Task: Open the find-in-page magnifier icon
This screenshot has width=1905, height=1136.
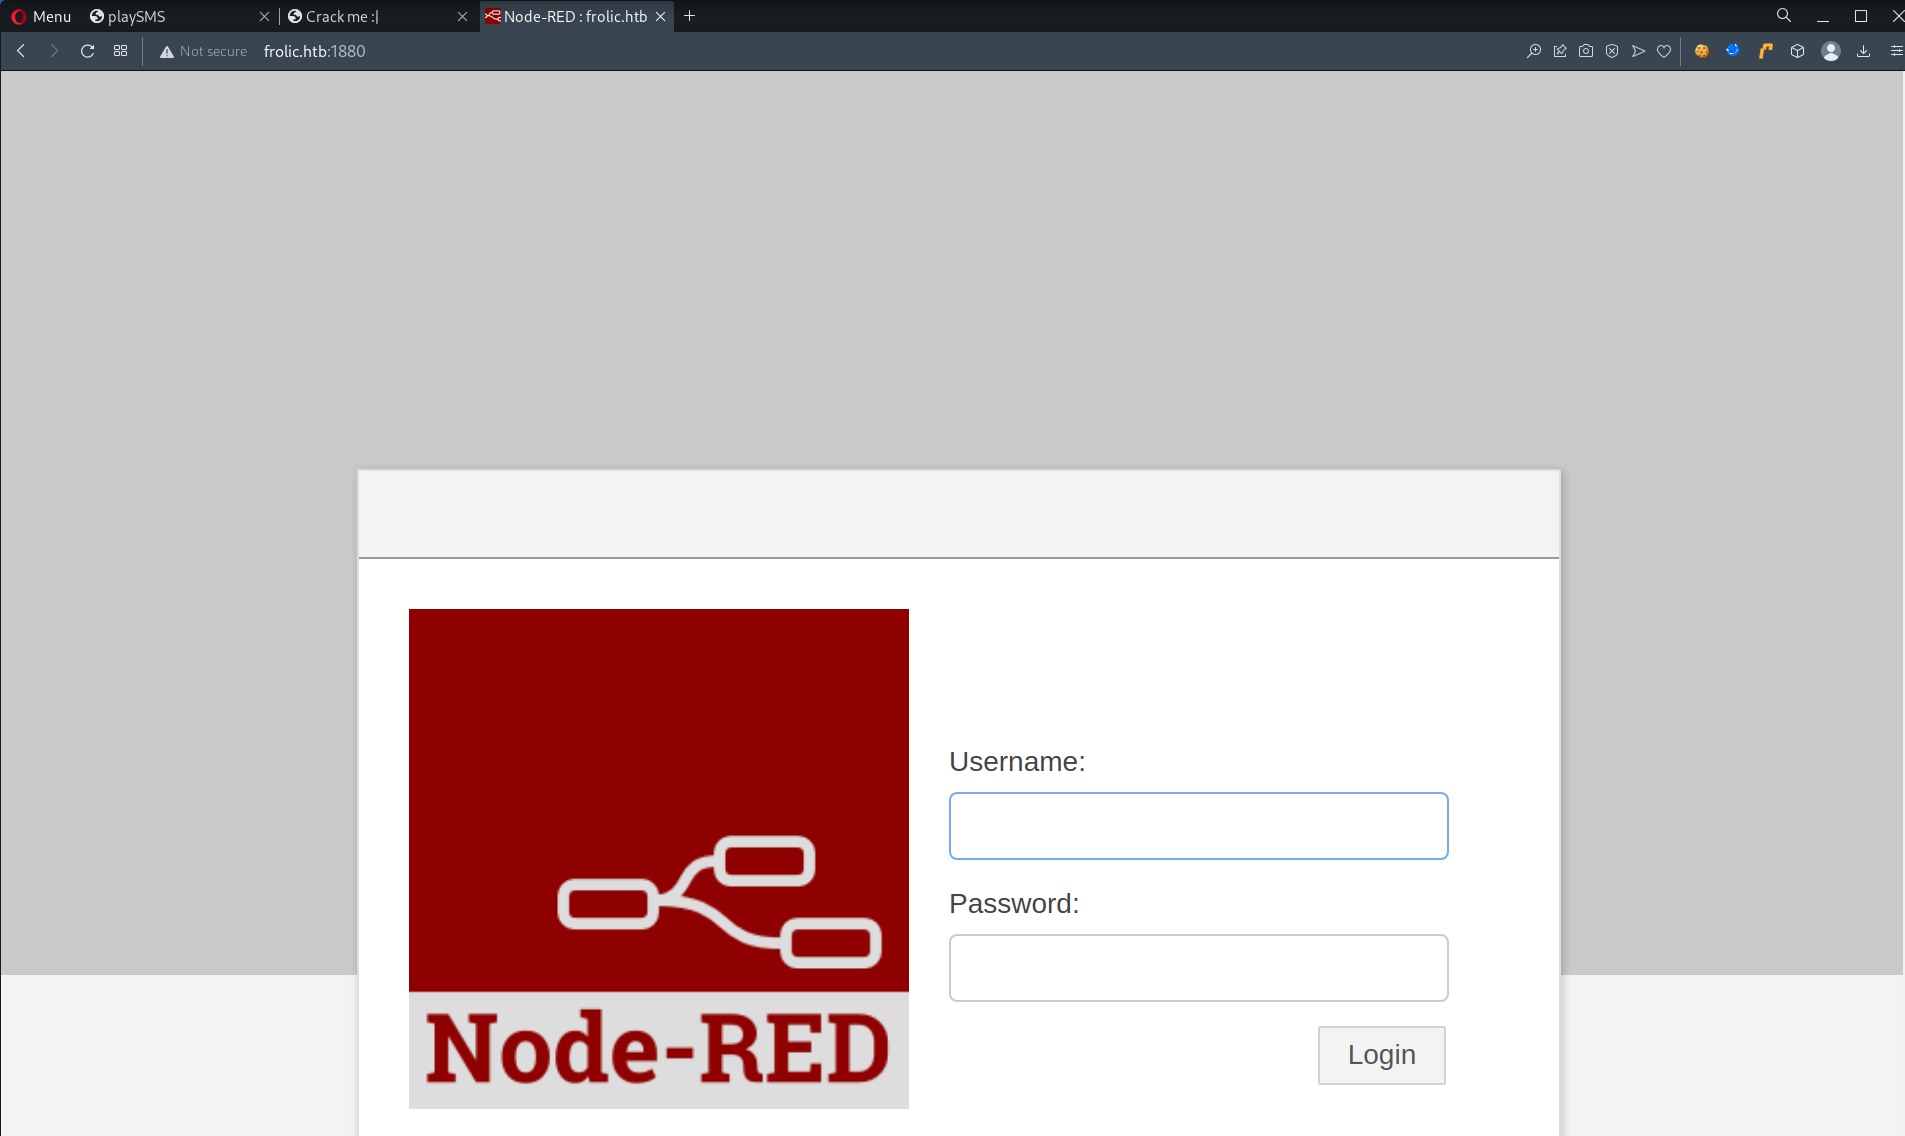Action: pyautogui.click(x=1534, y=51)
